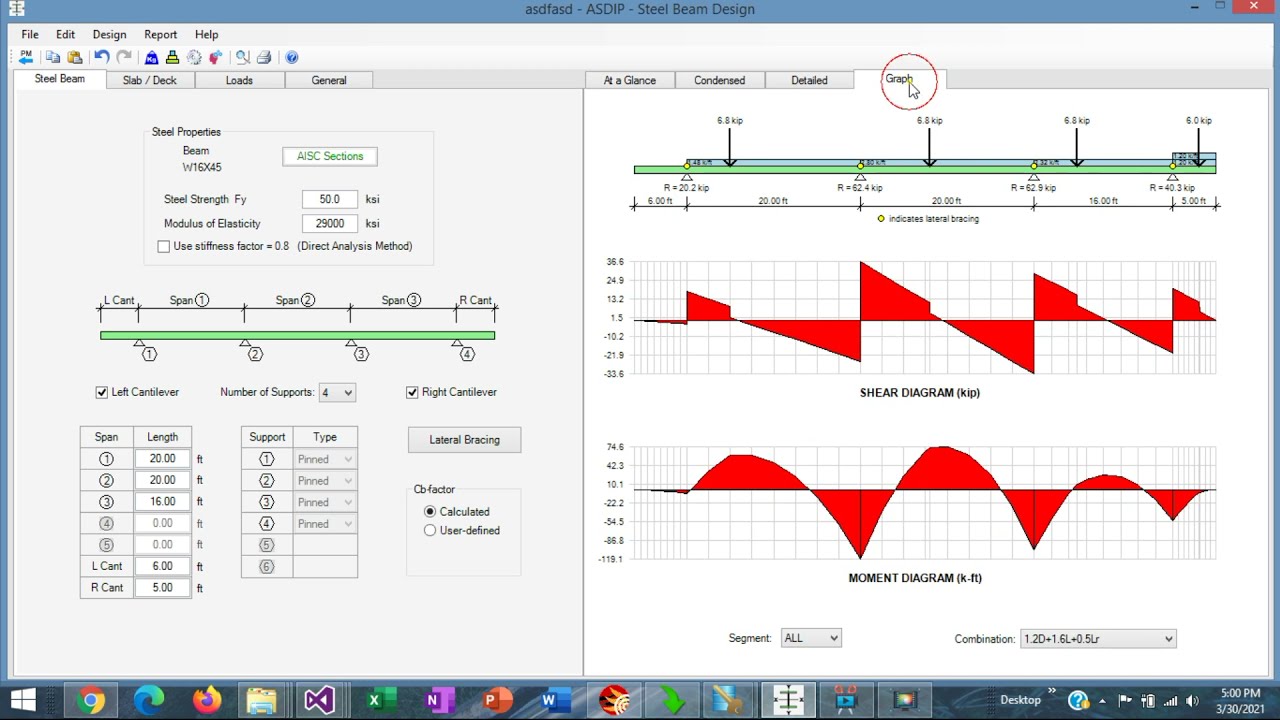Viewport: 1280px width, 720px height.
Task: Click the gear settings toolbar icon
Action: point(194,57)
